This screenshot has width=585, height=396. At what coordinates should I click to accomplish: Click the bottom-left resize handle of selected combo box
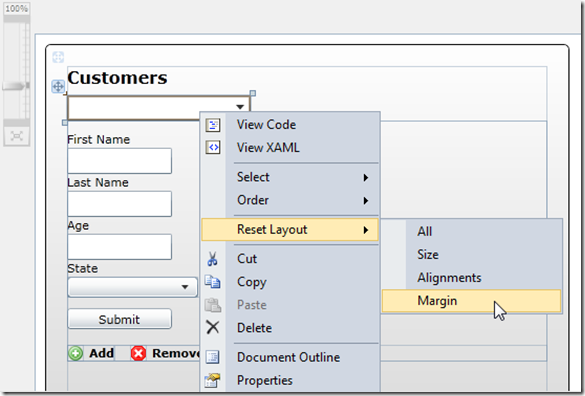pos(65,123)
